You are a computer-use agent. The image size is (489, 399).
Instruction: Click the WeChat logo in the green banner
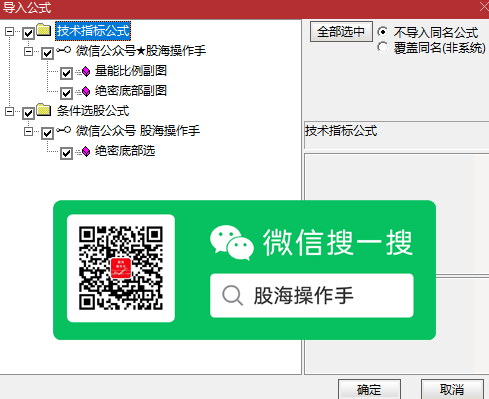[x=232, y=243]
